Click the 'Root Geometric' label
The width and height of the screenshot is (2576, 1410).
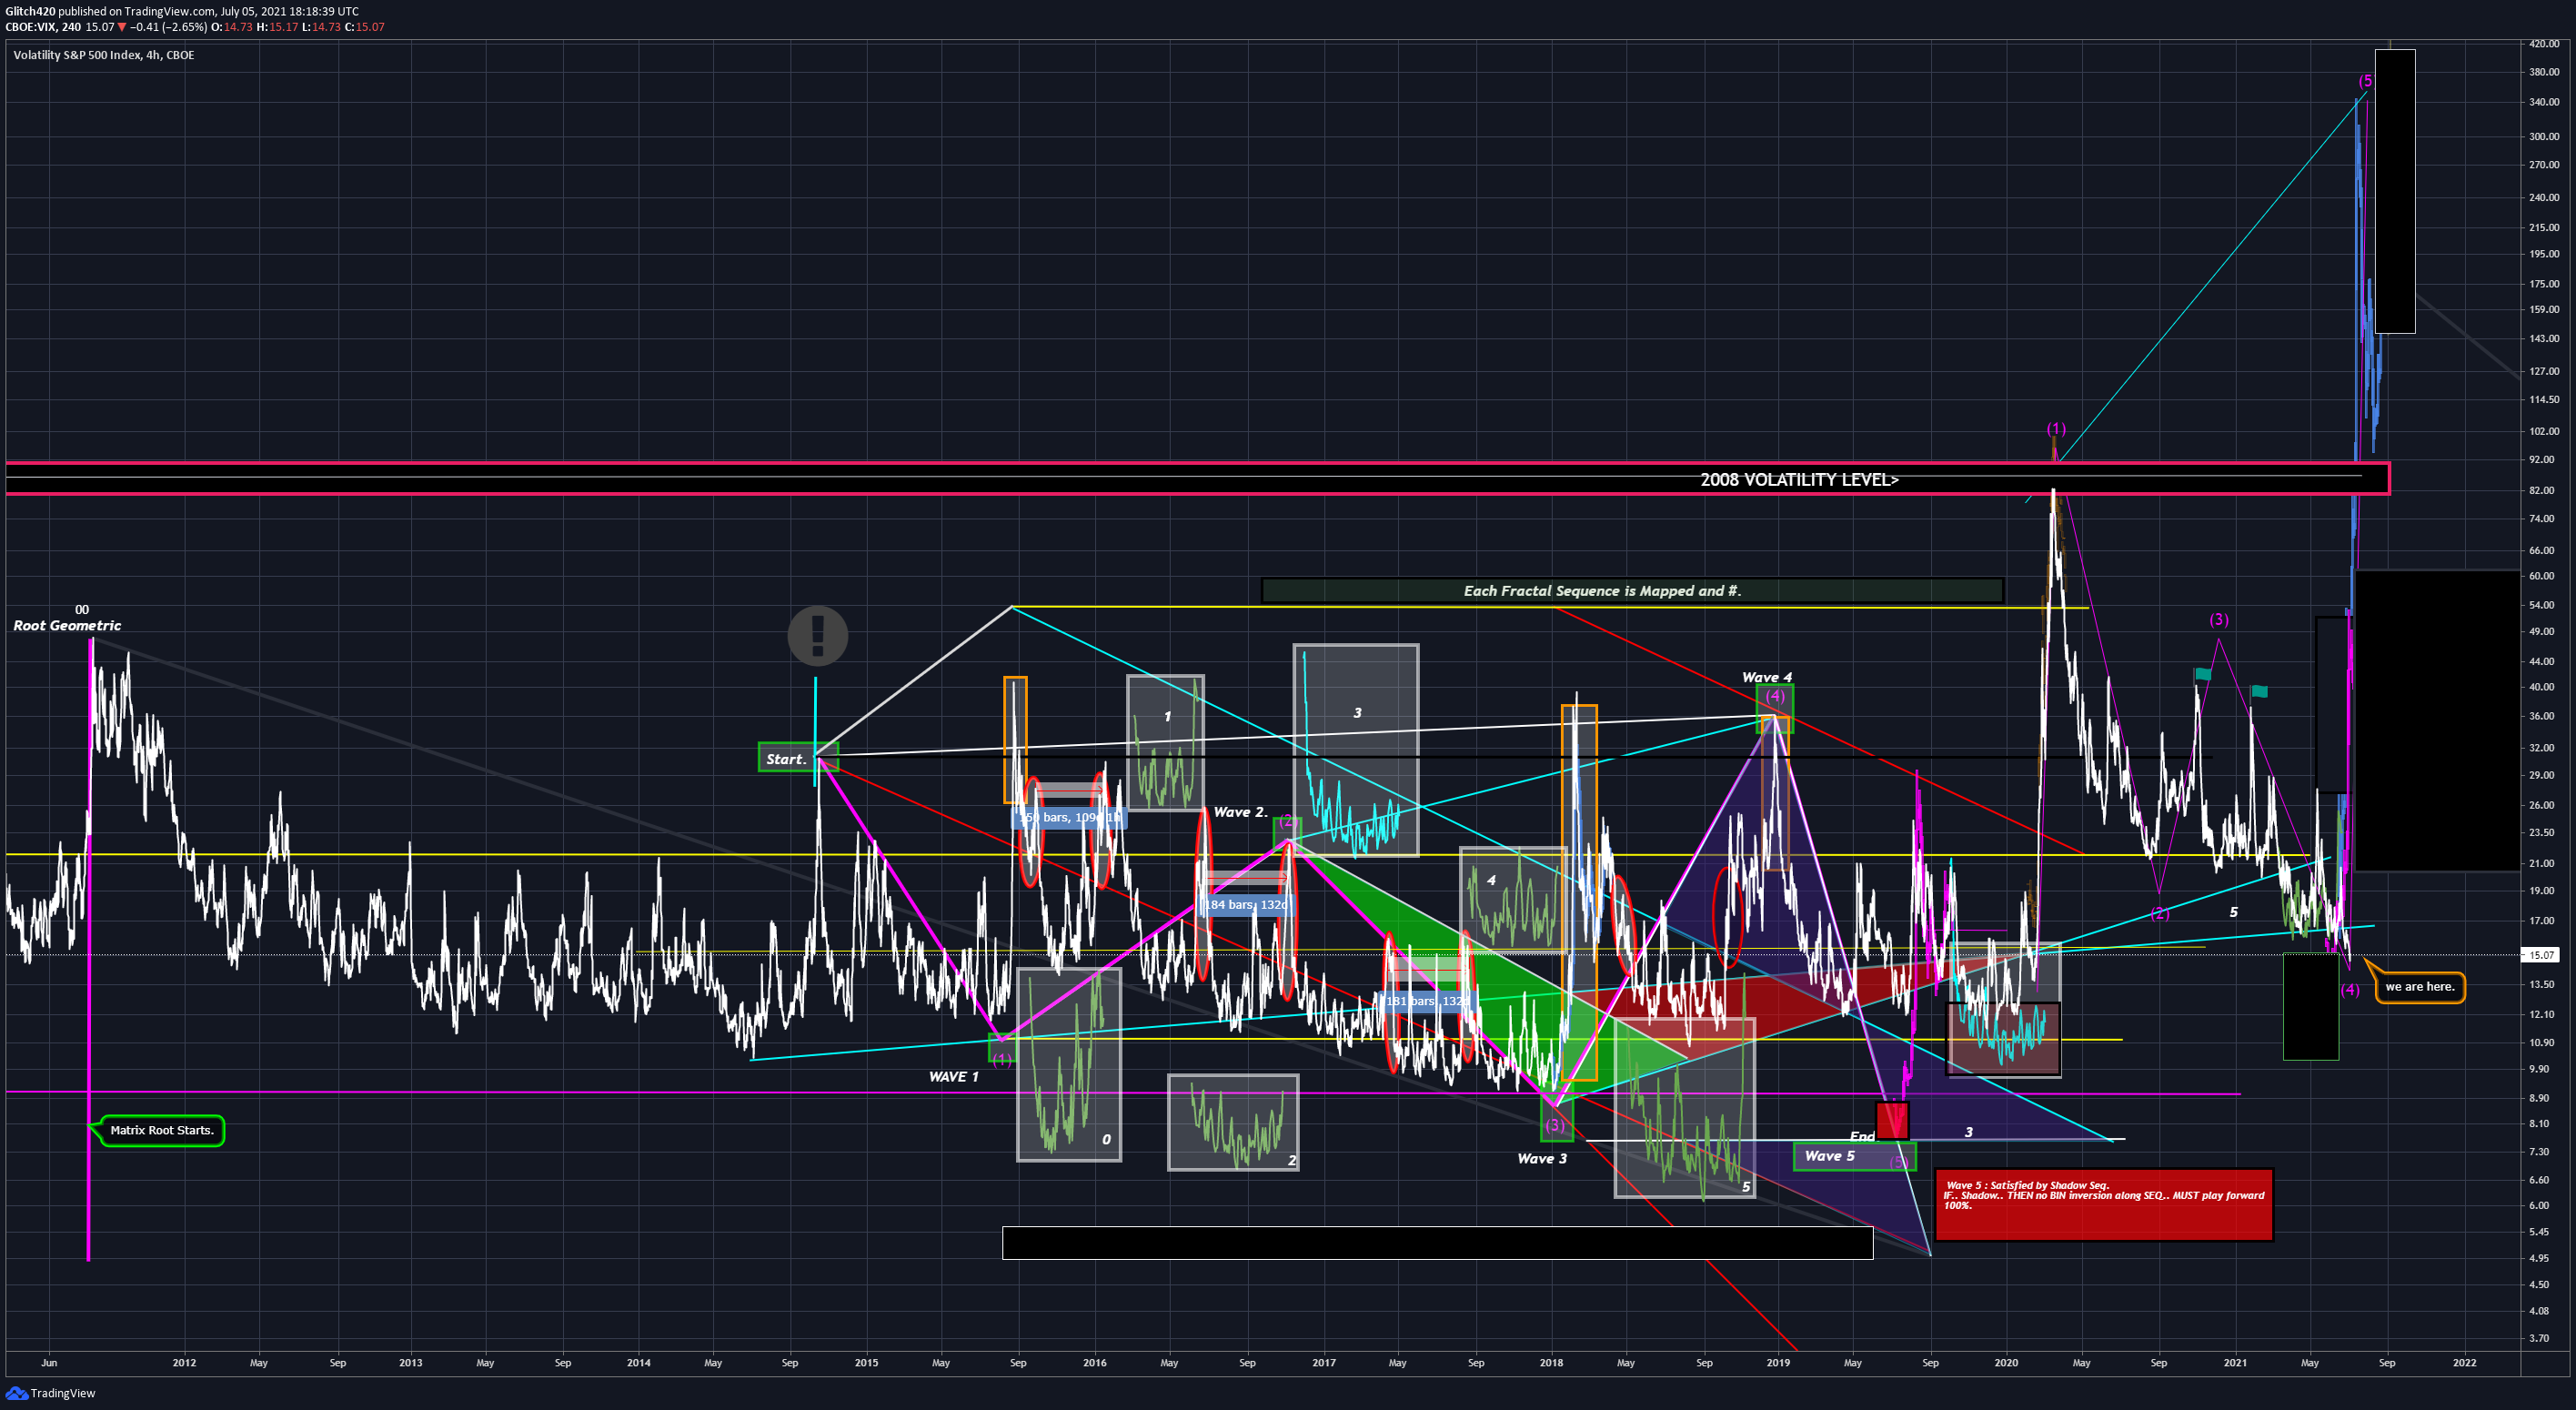67,625
